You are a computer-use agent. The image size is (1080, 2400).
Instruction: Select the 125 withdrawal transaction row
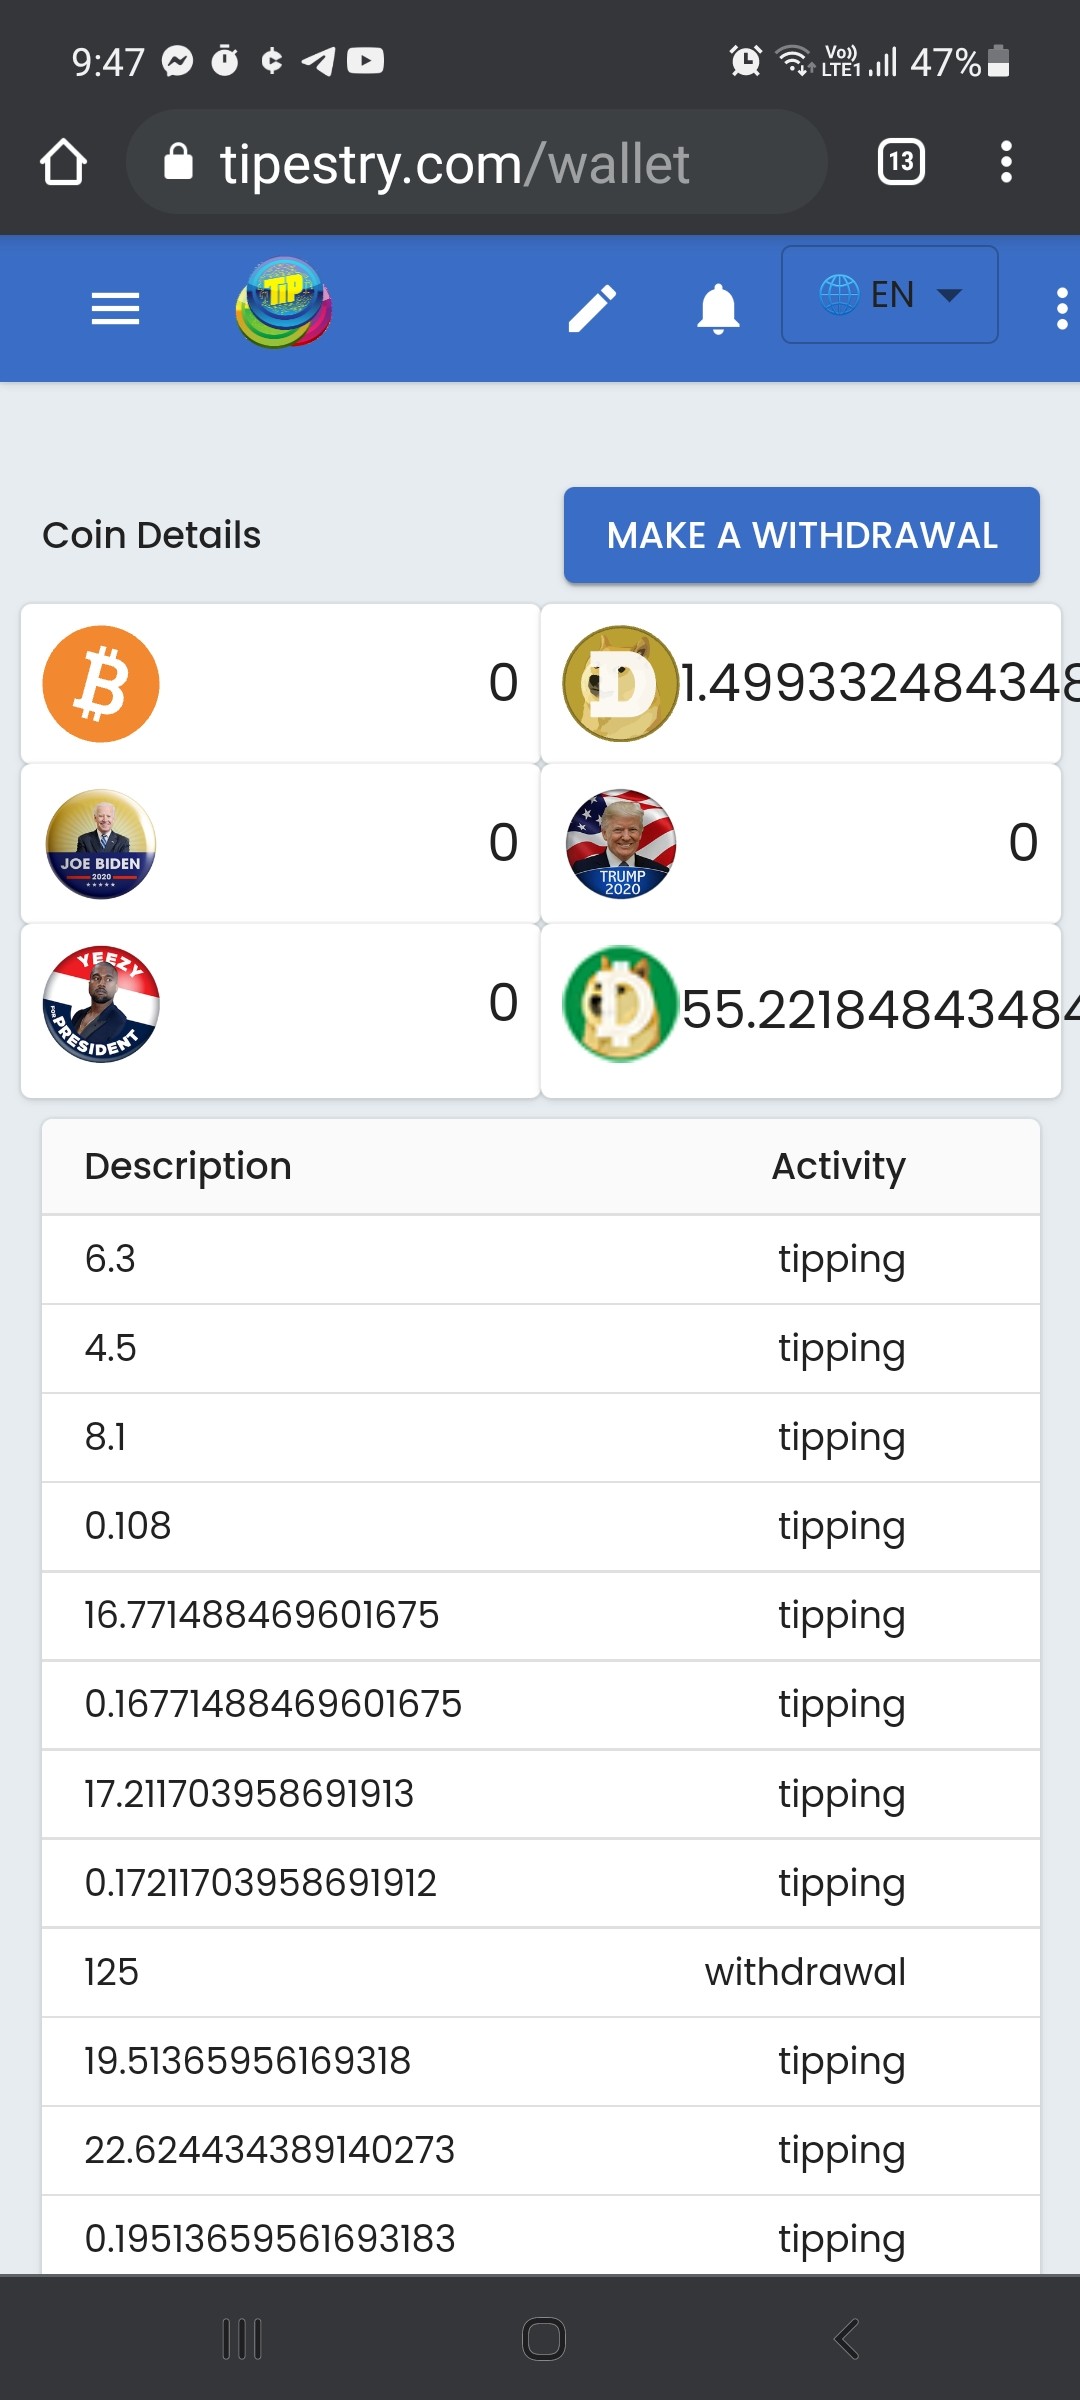541,1972
